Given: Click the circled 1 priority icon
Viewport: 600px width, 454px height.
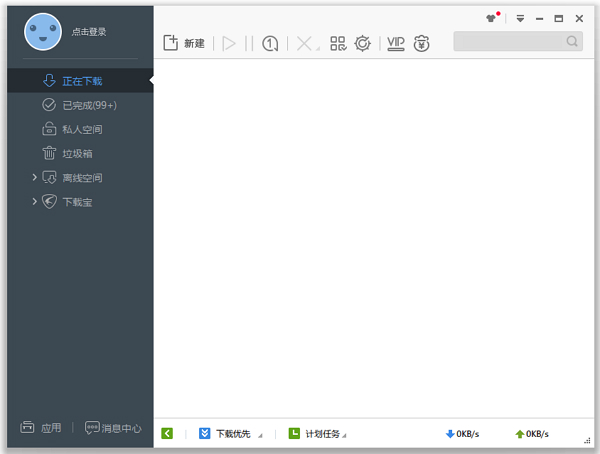Looking at the screenshot, I should [270, 43].
